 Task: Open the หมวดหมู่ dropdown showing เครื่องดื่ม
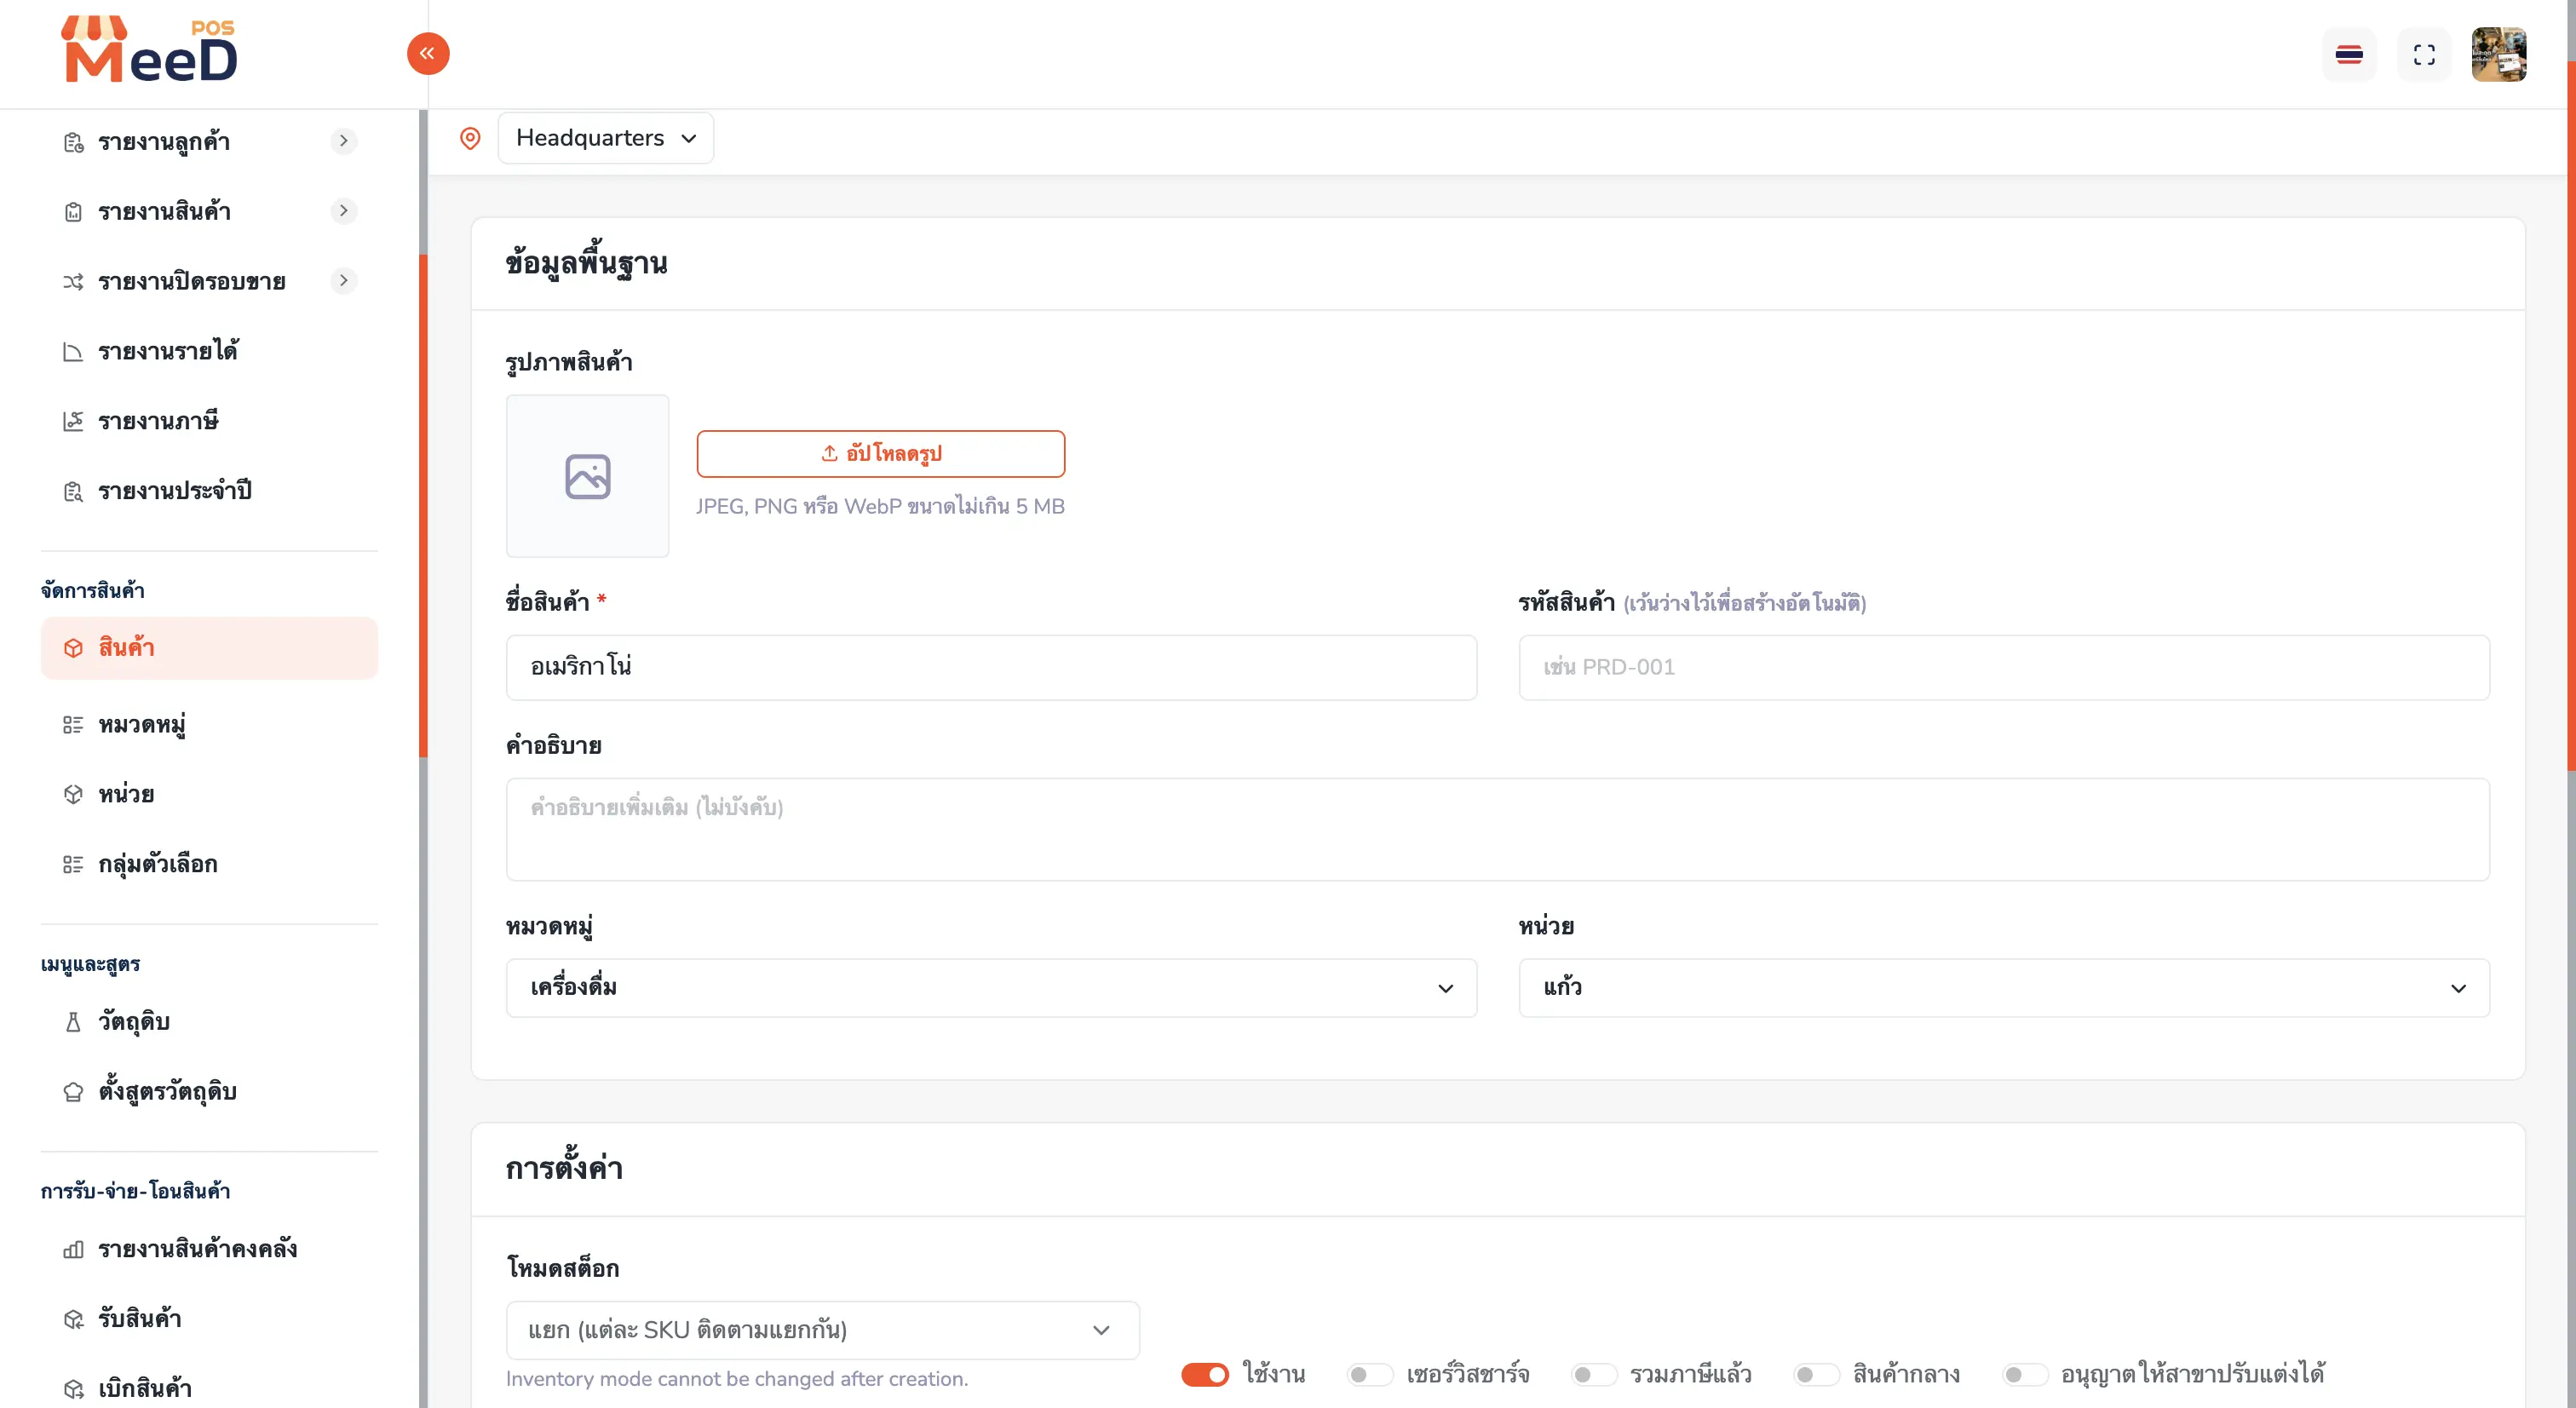[x=991, y=988]
